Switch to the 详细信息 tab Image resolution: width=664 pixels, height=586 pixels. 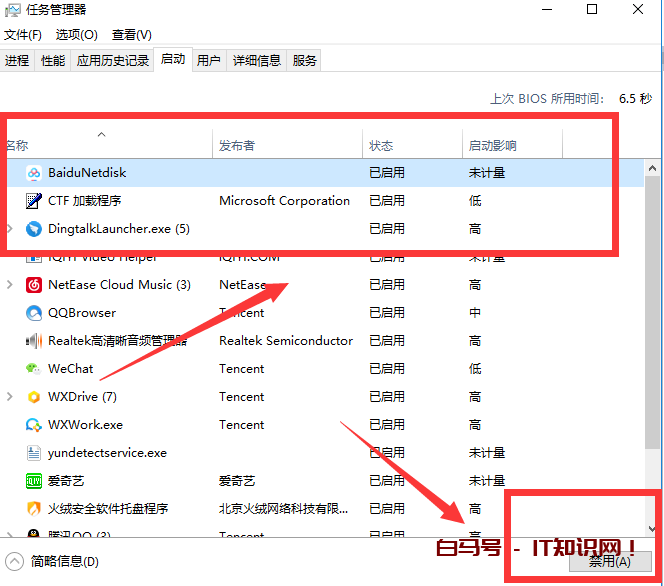pyautogui.click(x=257, y=61)
